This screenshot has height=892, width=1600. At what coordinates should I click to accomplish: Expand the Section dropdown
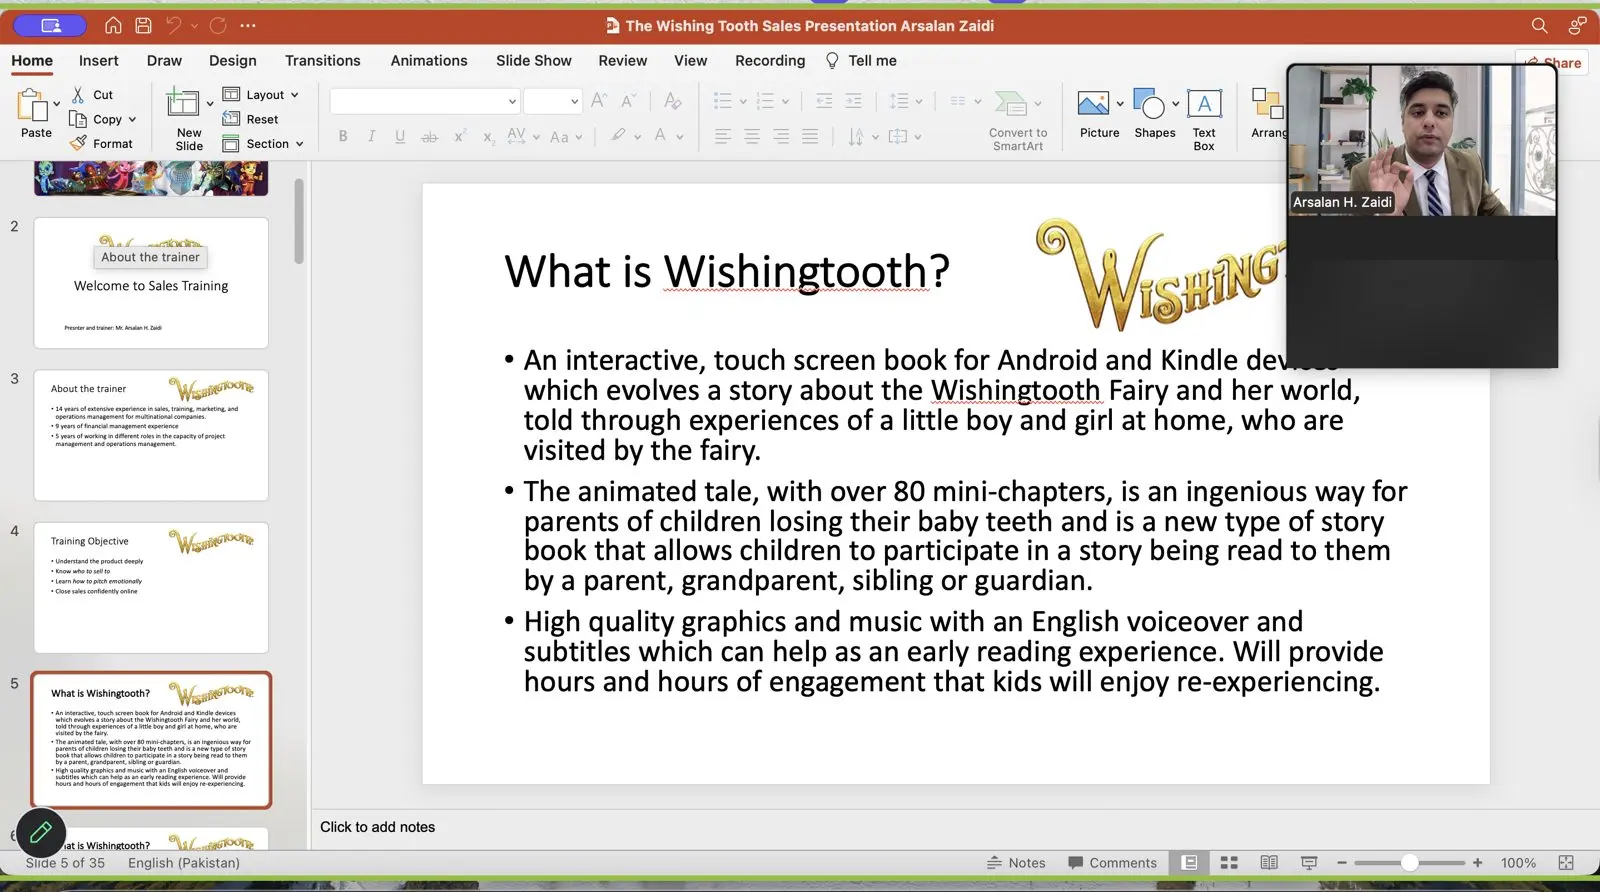[x=299, y=144]
